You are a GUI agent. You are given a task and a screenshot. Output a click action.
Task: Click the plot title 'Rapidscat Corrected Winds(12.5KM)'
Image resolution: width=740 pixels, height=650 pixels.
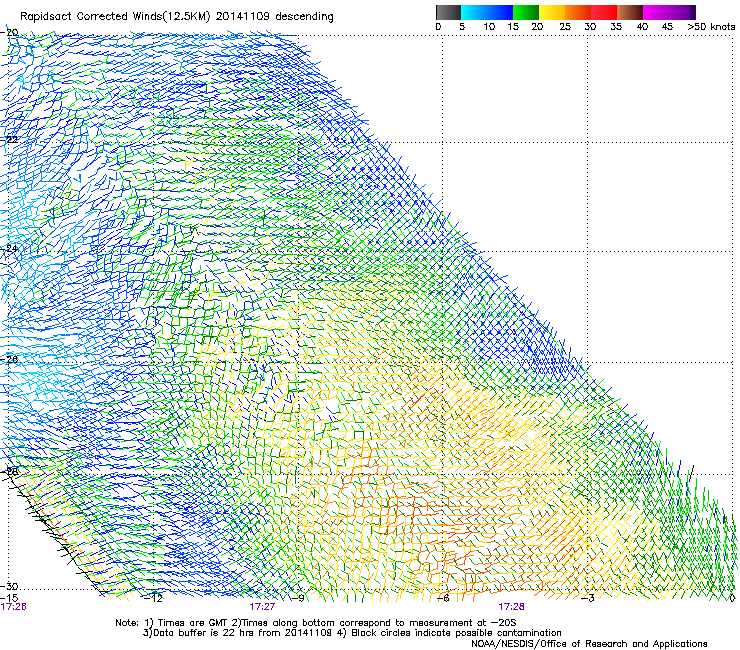coord(114,17)
